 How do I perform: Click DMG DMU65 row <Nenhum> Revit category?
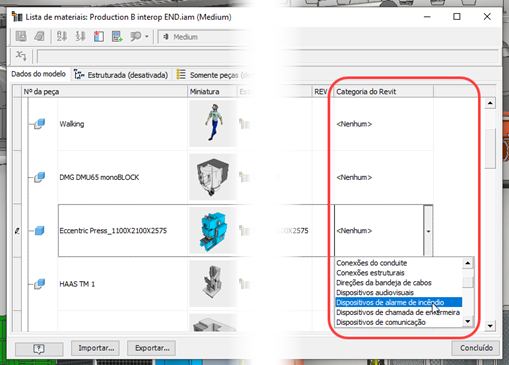coord(354,177)
